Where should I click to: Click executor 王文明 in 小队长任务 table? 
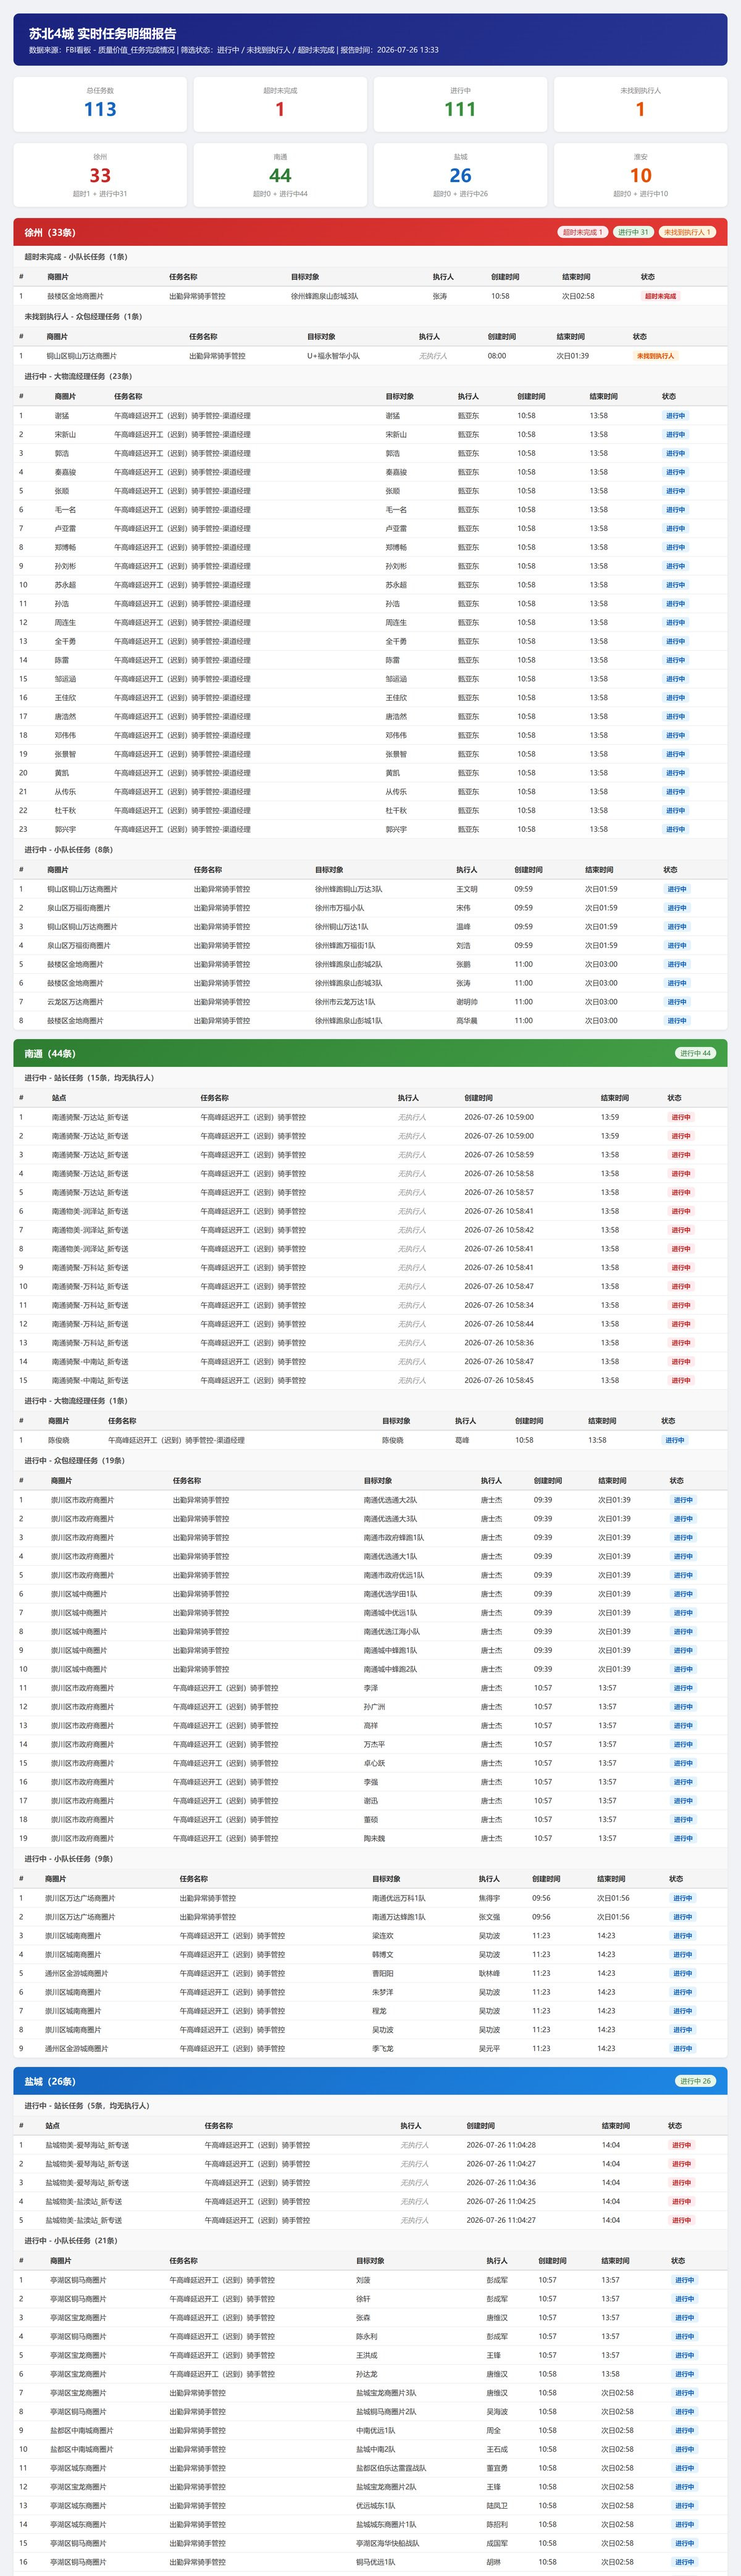click(x=467, y=889)
